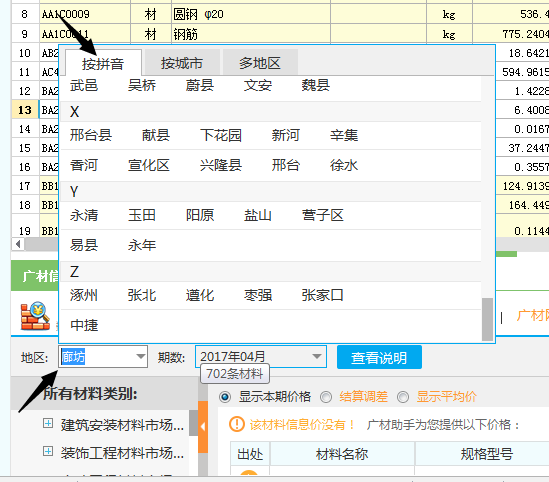Screen dimensions: 549x482
Task: Collapse side panel with orange arrow
Action: [x=203, y=427]
